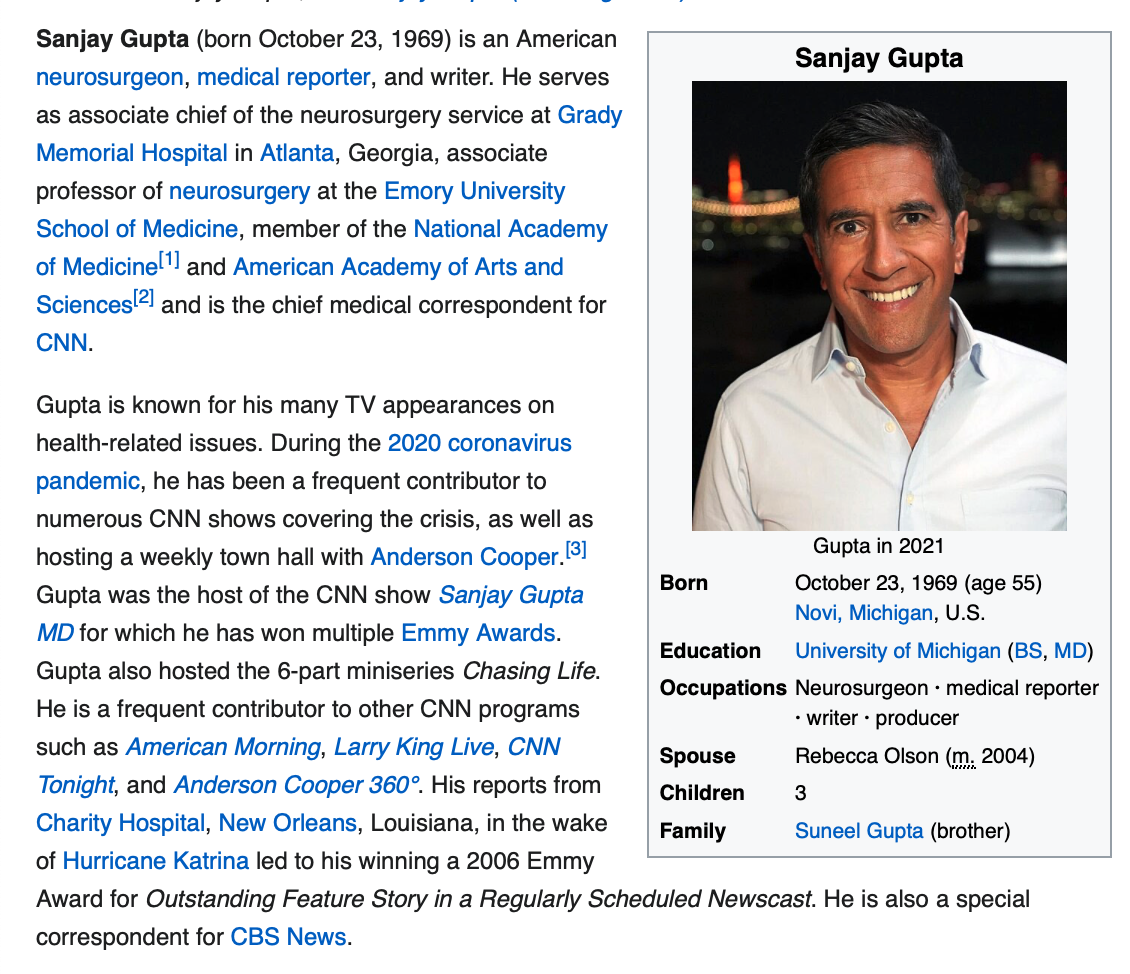
Task: Click the New Orleans link
Action: point(288,823)
